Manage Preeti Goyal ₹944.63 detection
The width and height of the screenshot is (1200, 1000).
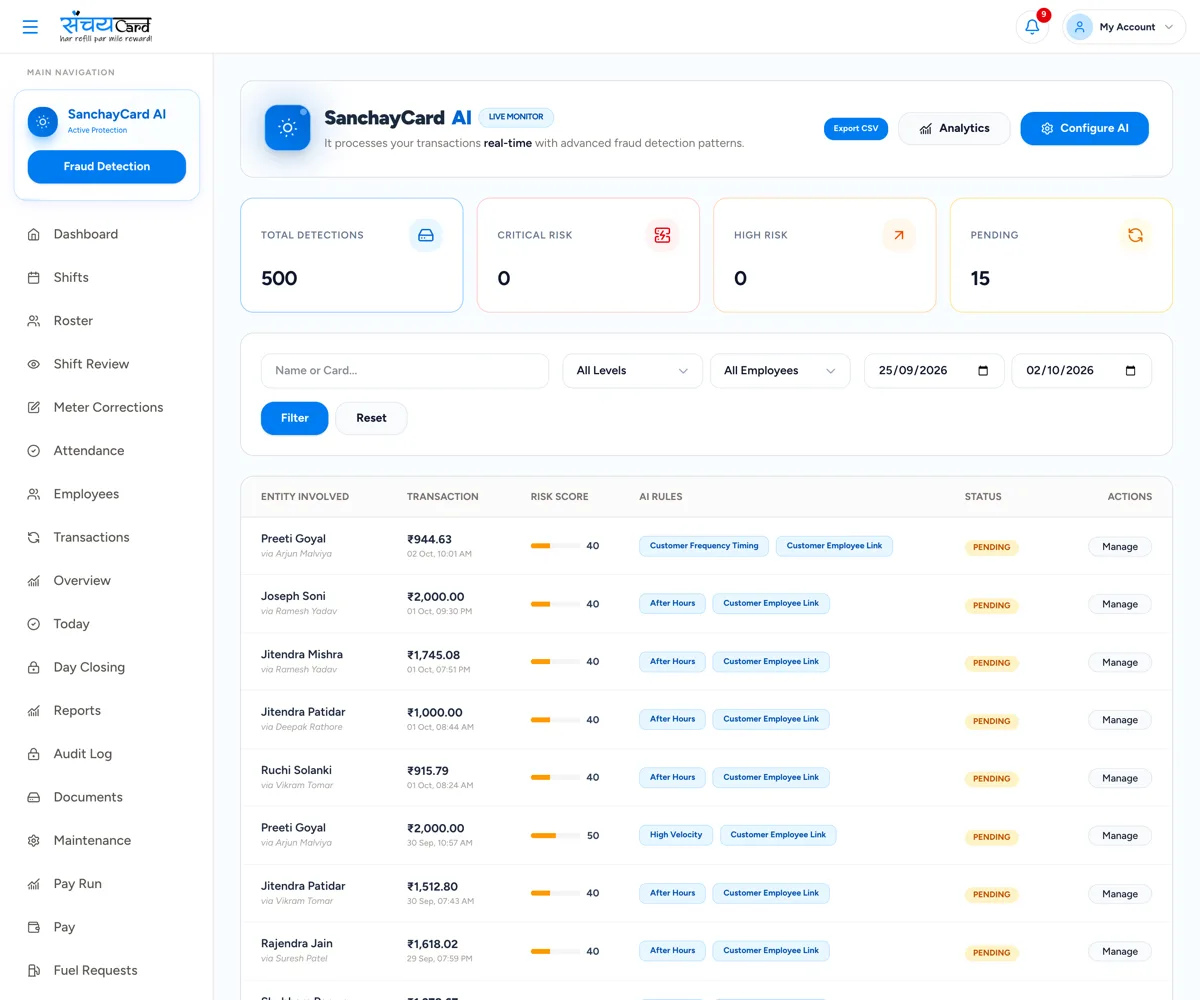pos(1120,547)
